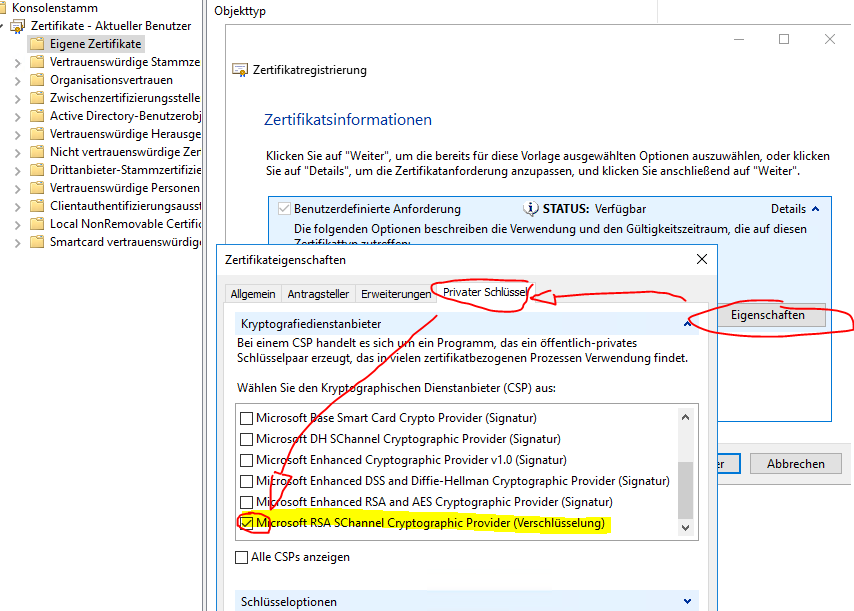Switch to the Erweiterungen tab

tap(396, 294)
